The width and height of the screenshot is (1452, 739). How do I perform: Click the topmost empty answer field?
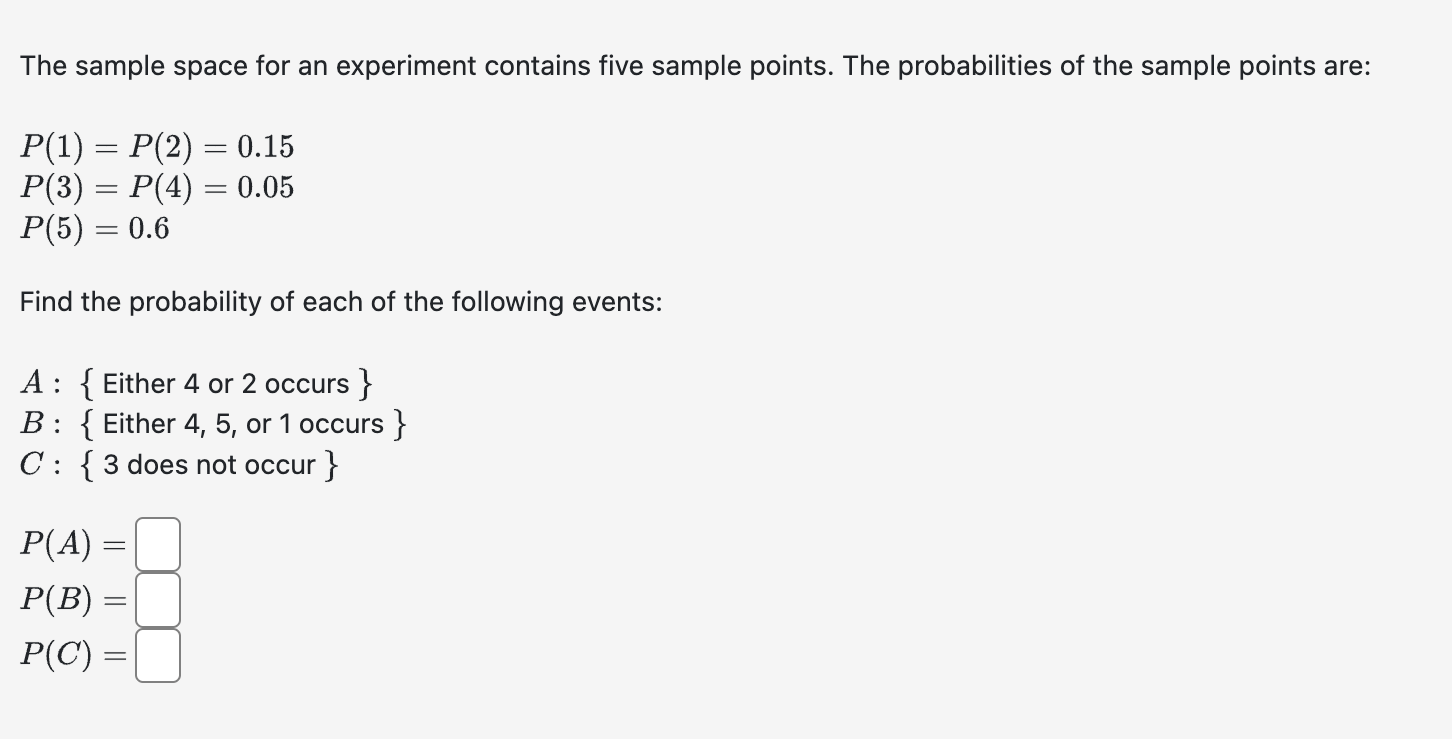coord(158,543)
